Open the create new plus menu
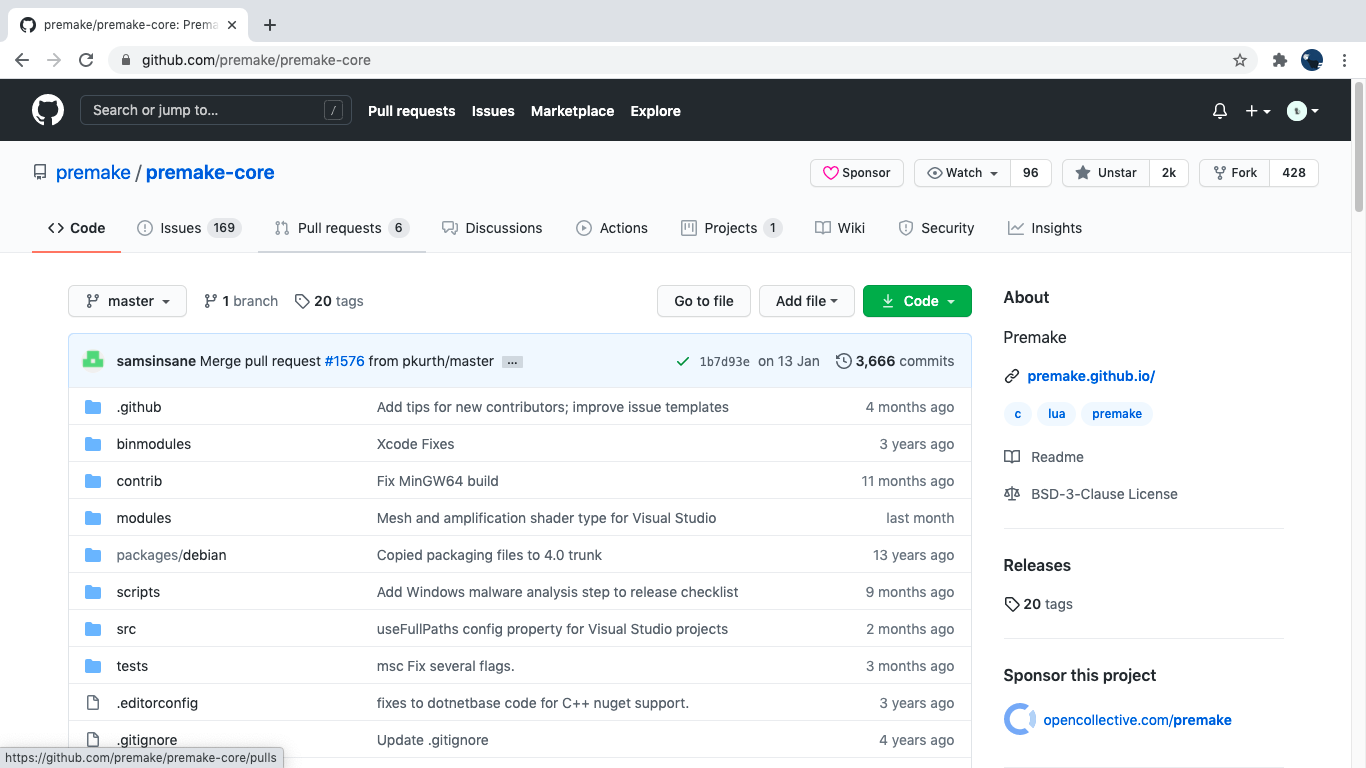 tap(1258, 111)
